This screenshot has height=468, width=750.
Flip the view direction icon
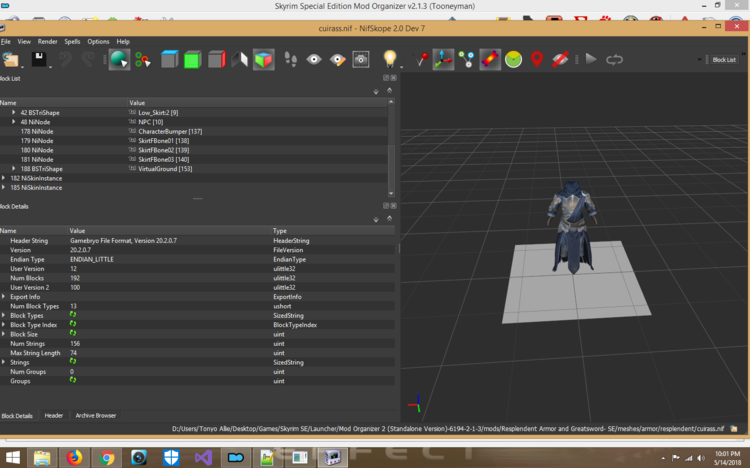240,60
